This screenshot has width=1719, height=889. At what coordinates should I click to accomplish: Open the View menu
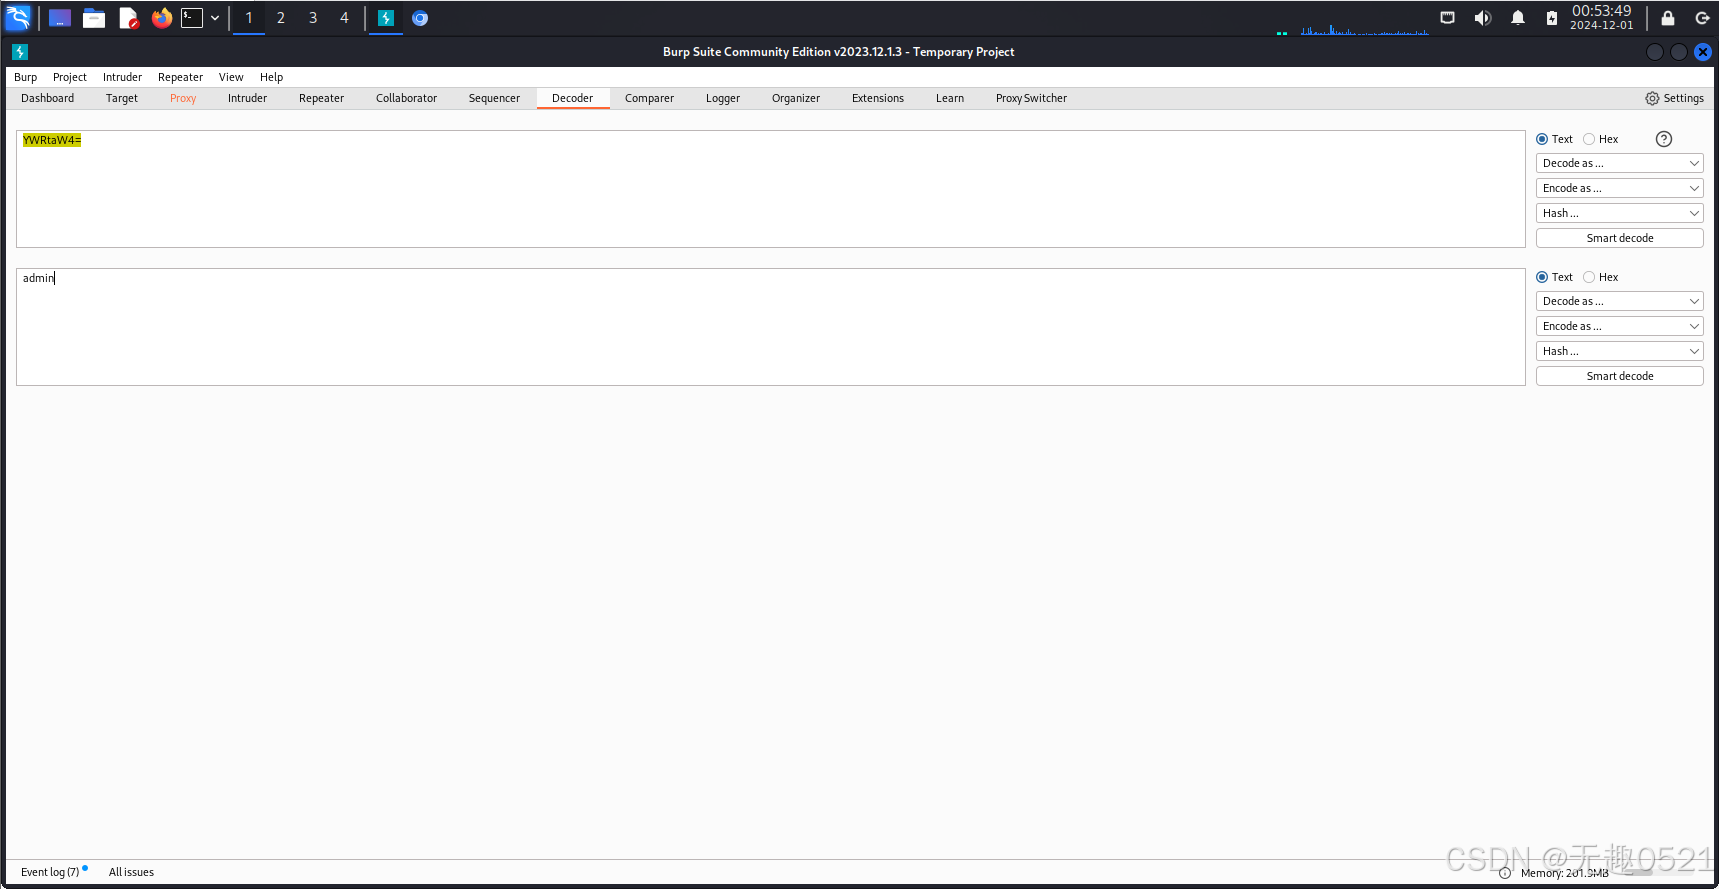point(231,77)
